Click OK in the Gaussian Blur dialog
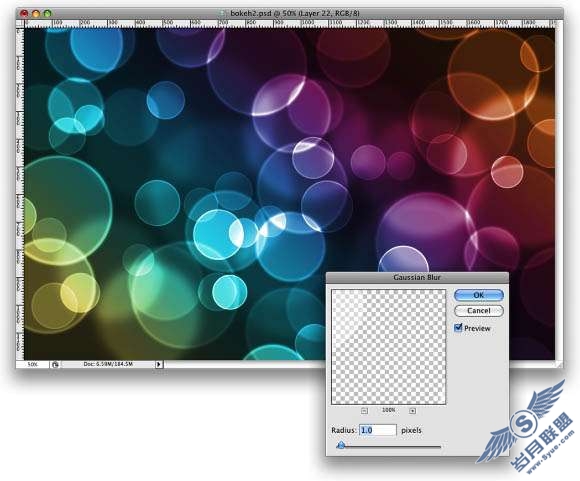The width and height of the screenshot is (580, 481). point(479,295)
